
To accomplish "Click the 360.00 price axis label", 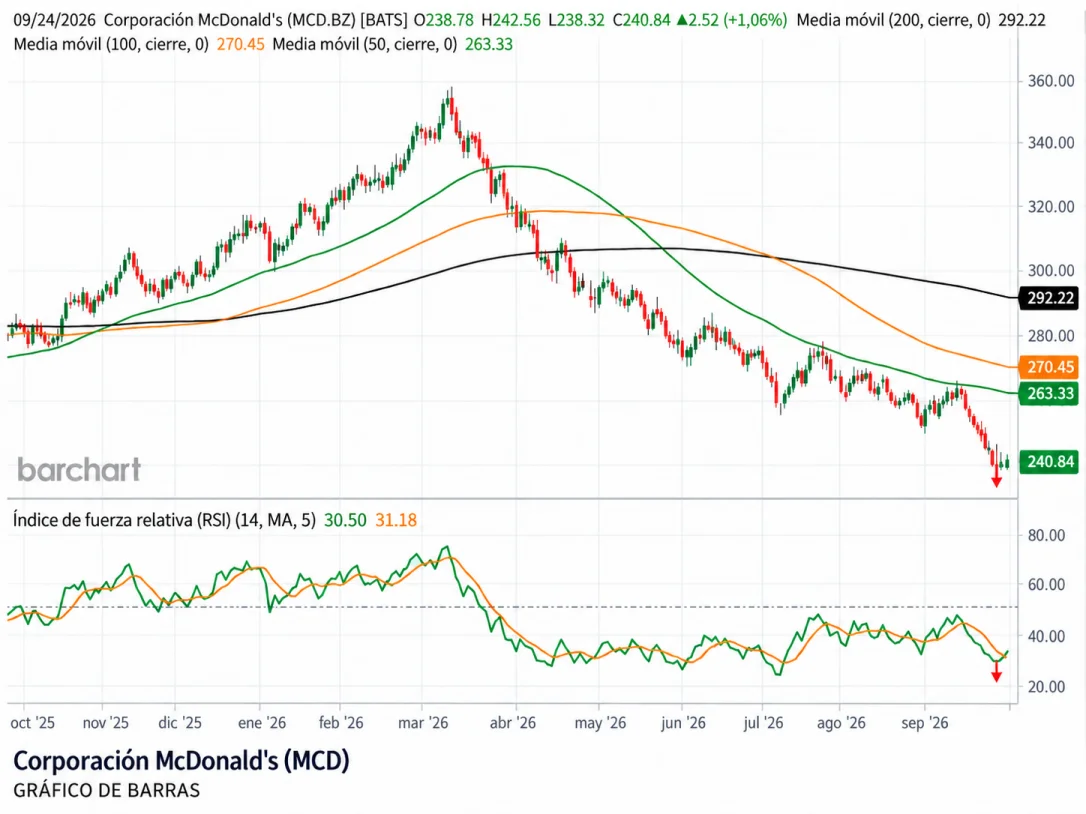I will (x=1051, y=81).
